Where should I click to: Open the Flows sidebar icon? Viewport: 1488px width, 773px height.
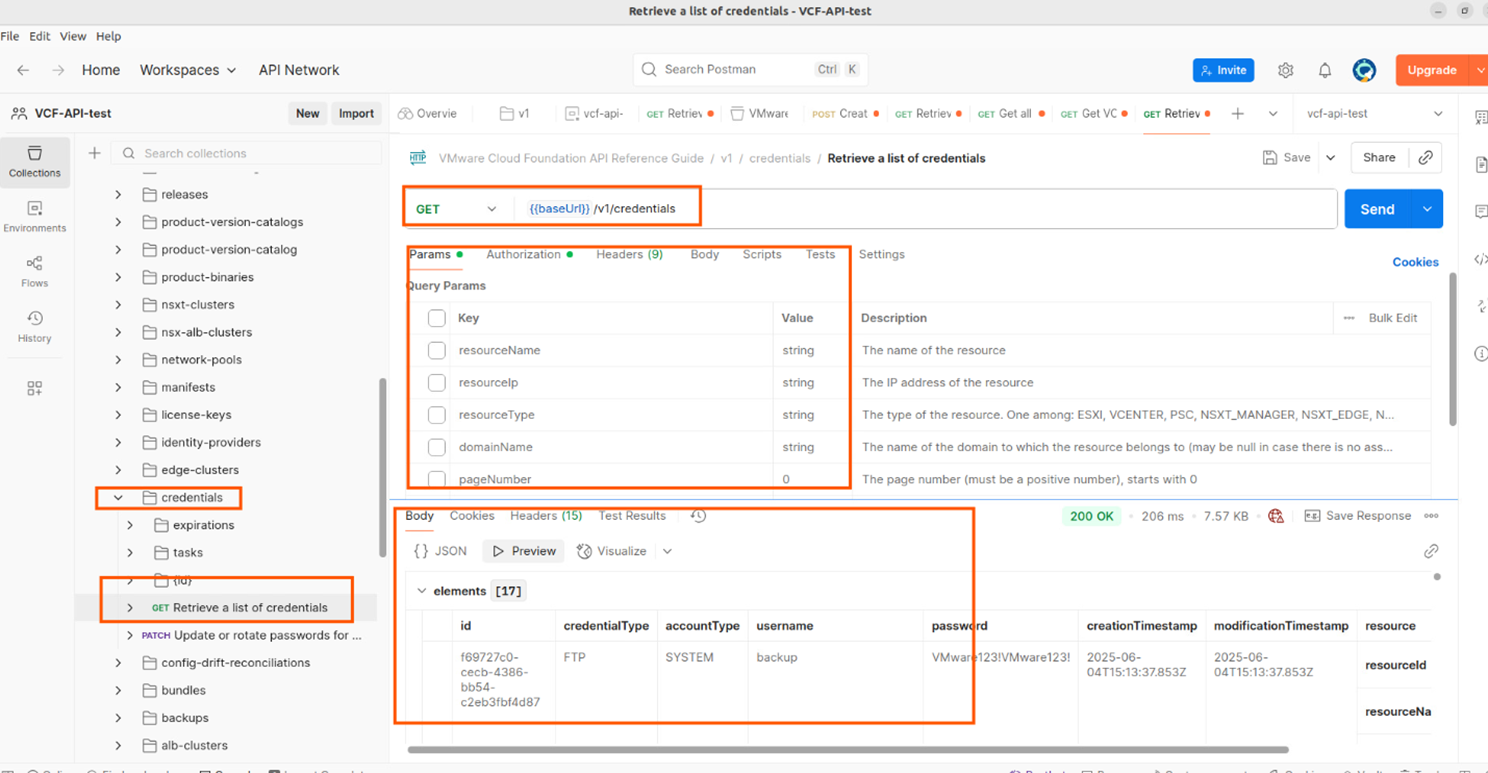[x=35, y=271]
